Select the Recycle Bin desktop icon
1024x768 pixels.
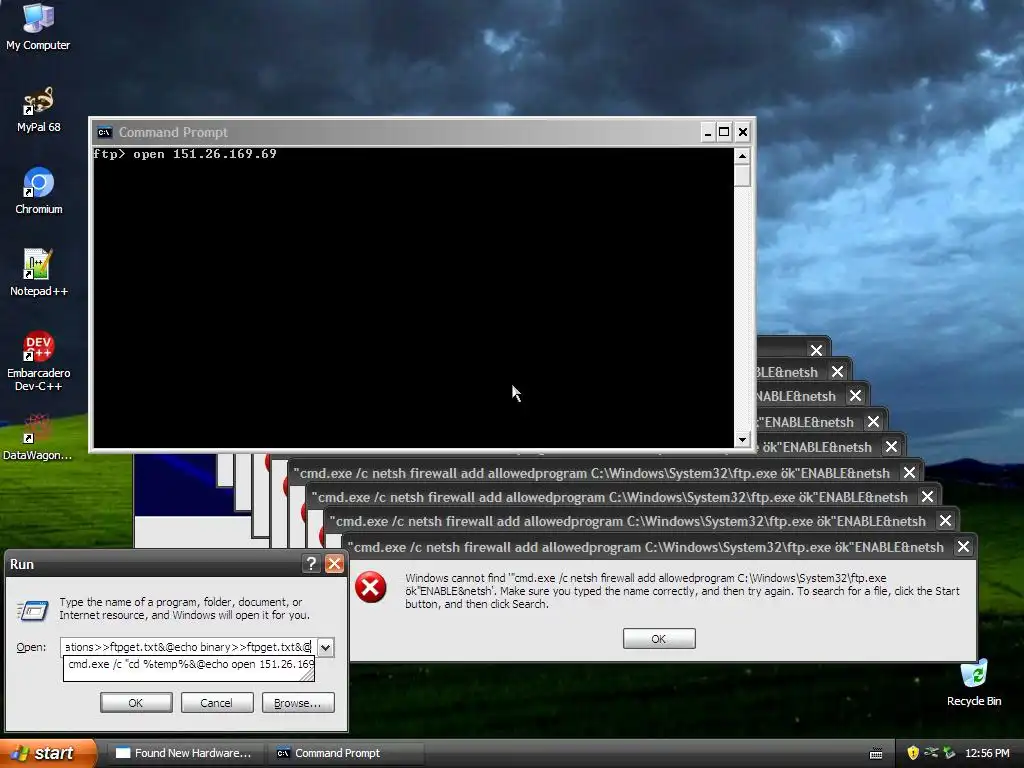click(x=974, y=683)
